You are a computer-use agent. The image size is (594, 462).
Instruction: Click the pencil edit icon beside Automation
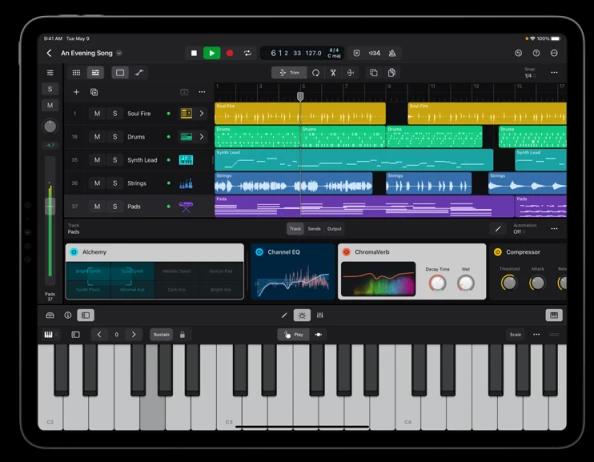[x=498, y=229]
